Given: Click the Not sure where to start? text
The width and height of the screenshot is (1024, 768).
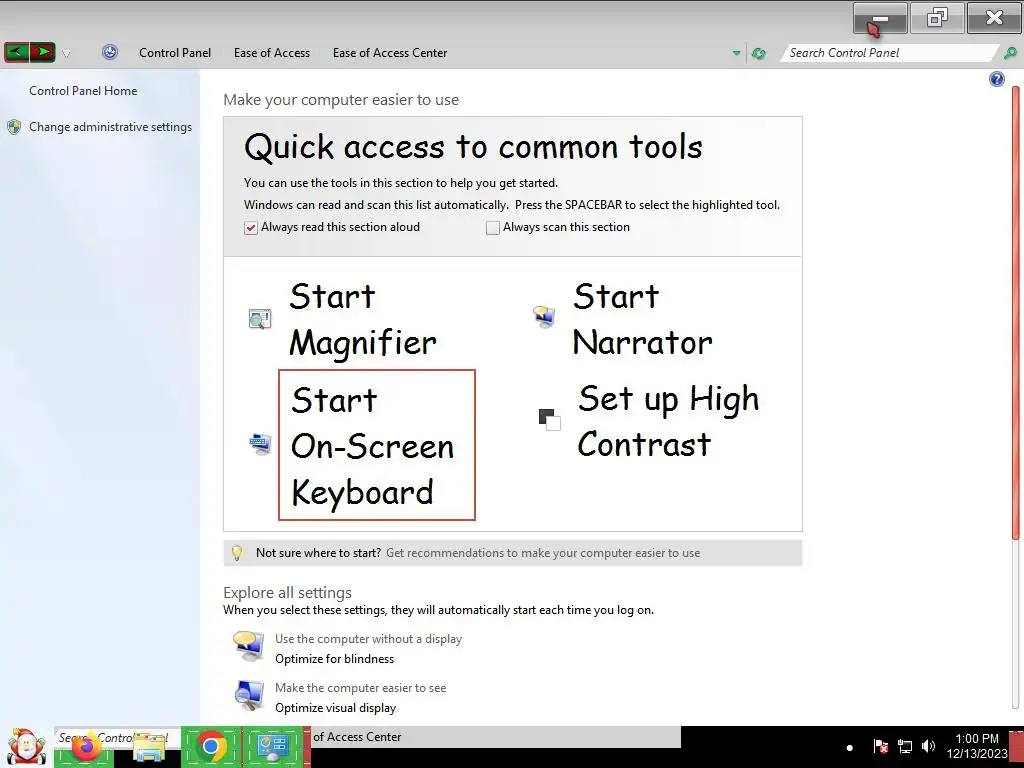Looking at the screenshot, I should pyautogui.click(x=318, y=553).
